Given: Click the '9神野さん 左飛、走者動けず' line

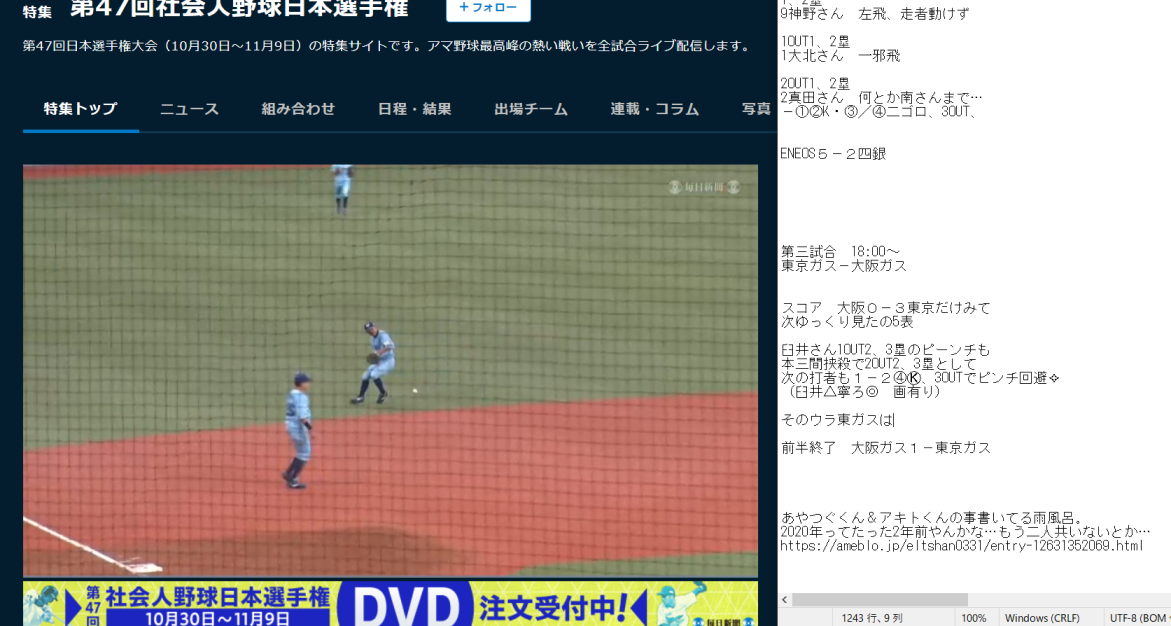Looking at the screenshot, I should (x=875, y=13).
